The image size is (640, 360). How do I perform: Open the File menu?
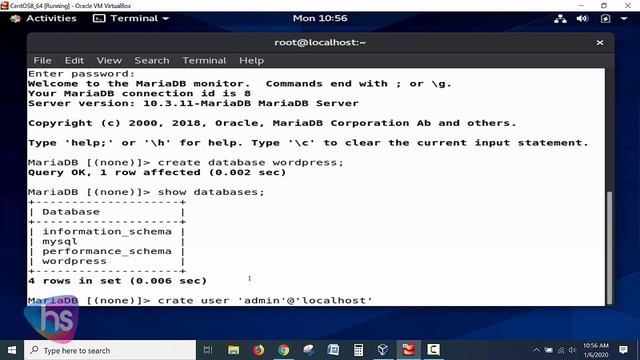point(42,60)
